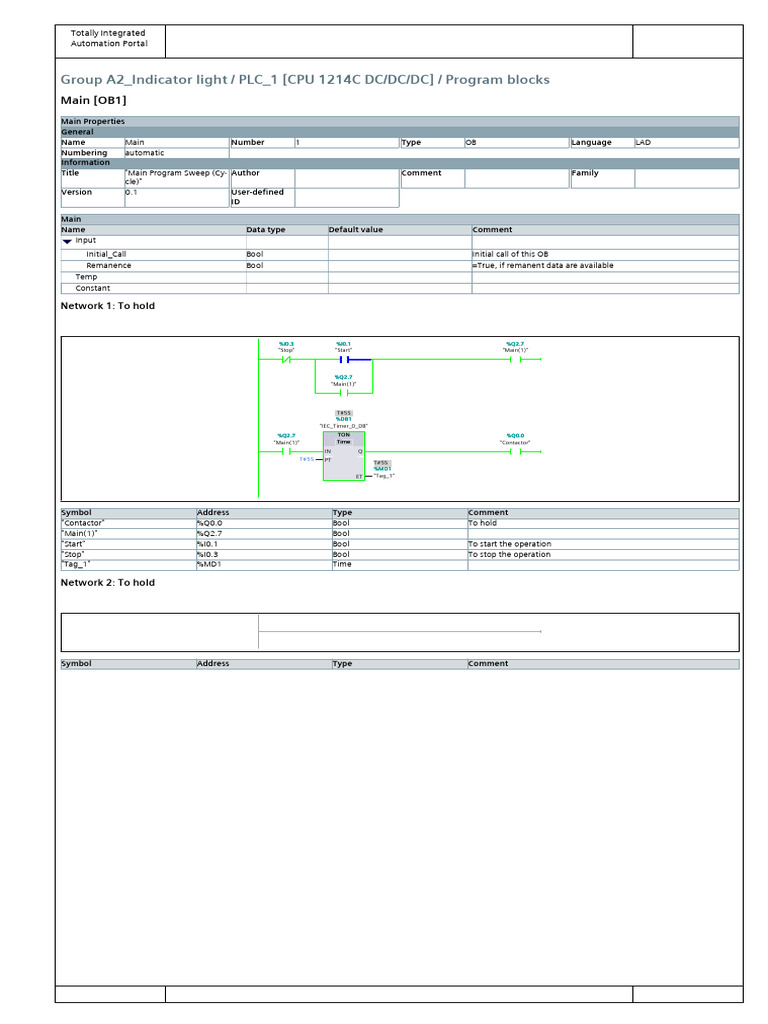Screen dimensions: 768x1024
Task: Select the Main(1) contact feeding timer IN
Action: 286,451
